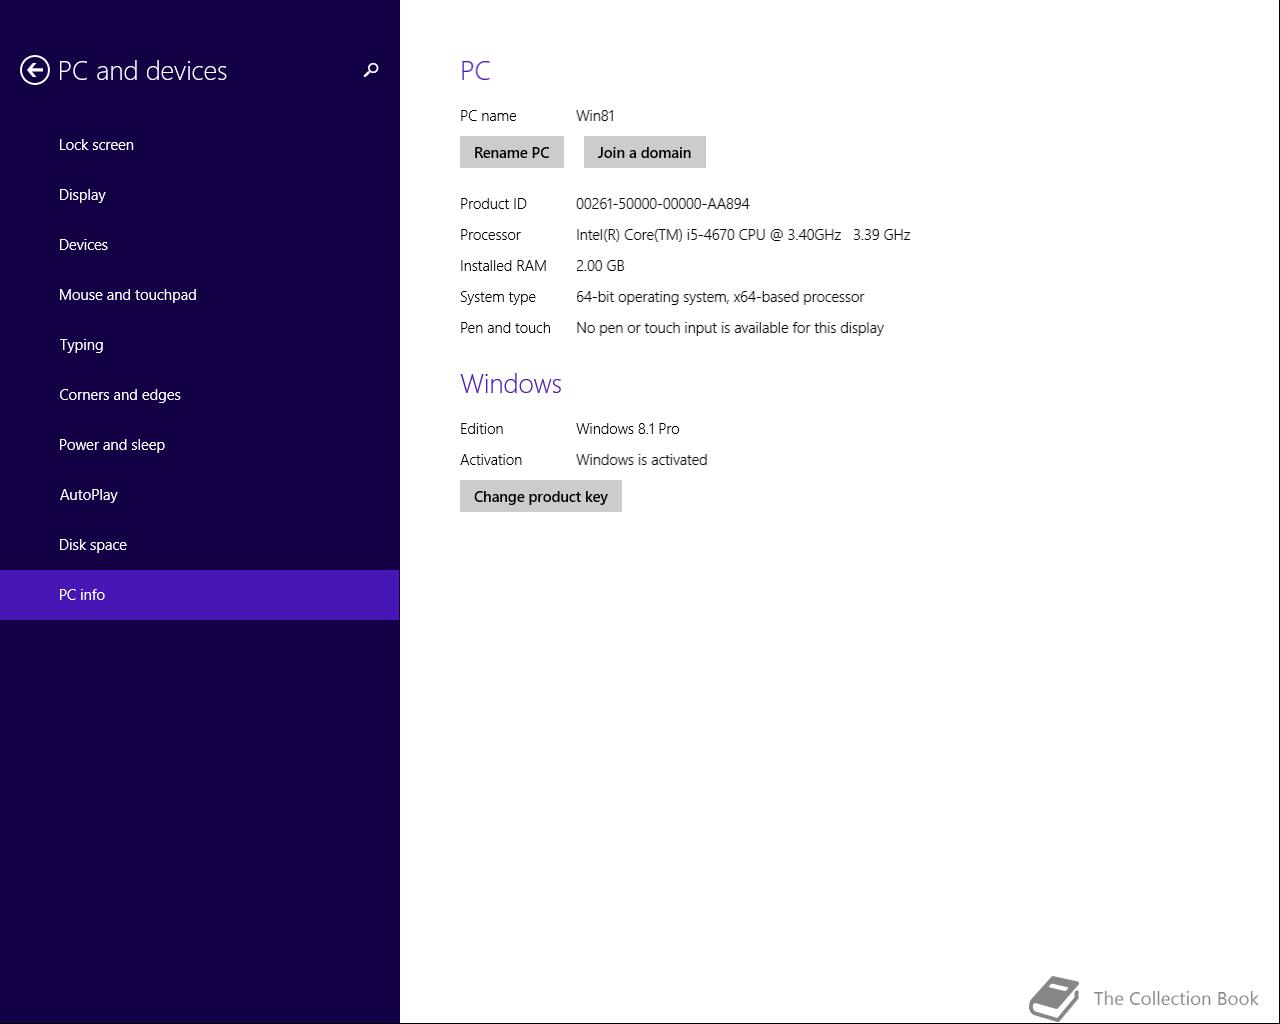Click the PC section heading
The image size is (1280, 1024).
475,71
